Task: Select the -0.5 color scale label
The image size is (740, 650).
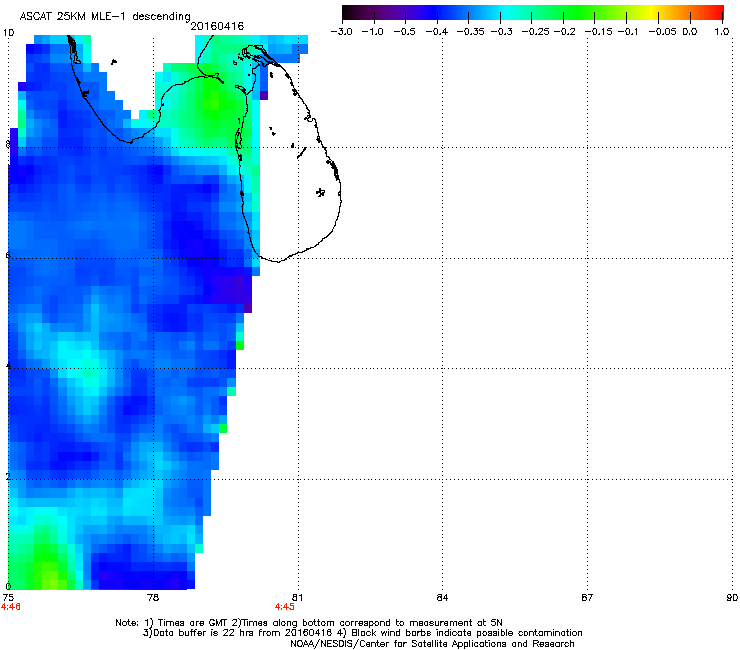Action: (405, 32)
